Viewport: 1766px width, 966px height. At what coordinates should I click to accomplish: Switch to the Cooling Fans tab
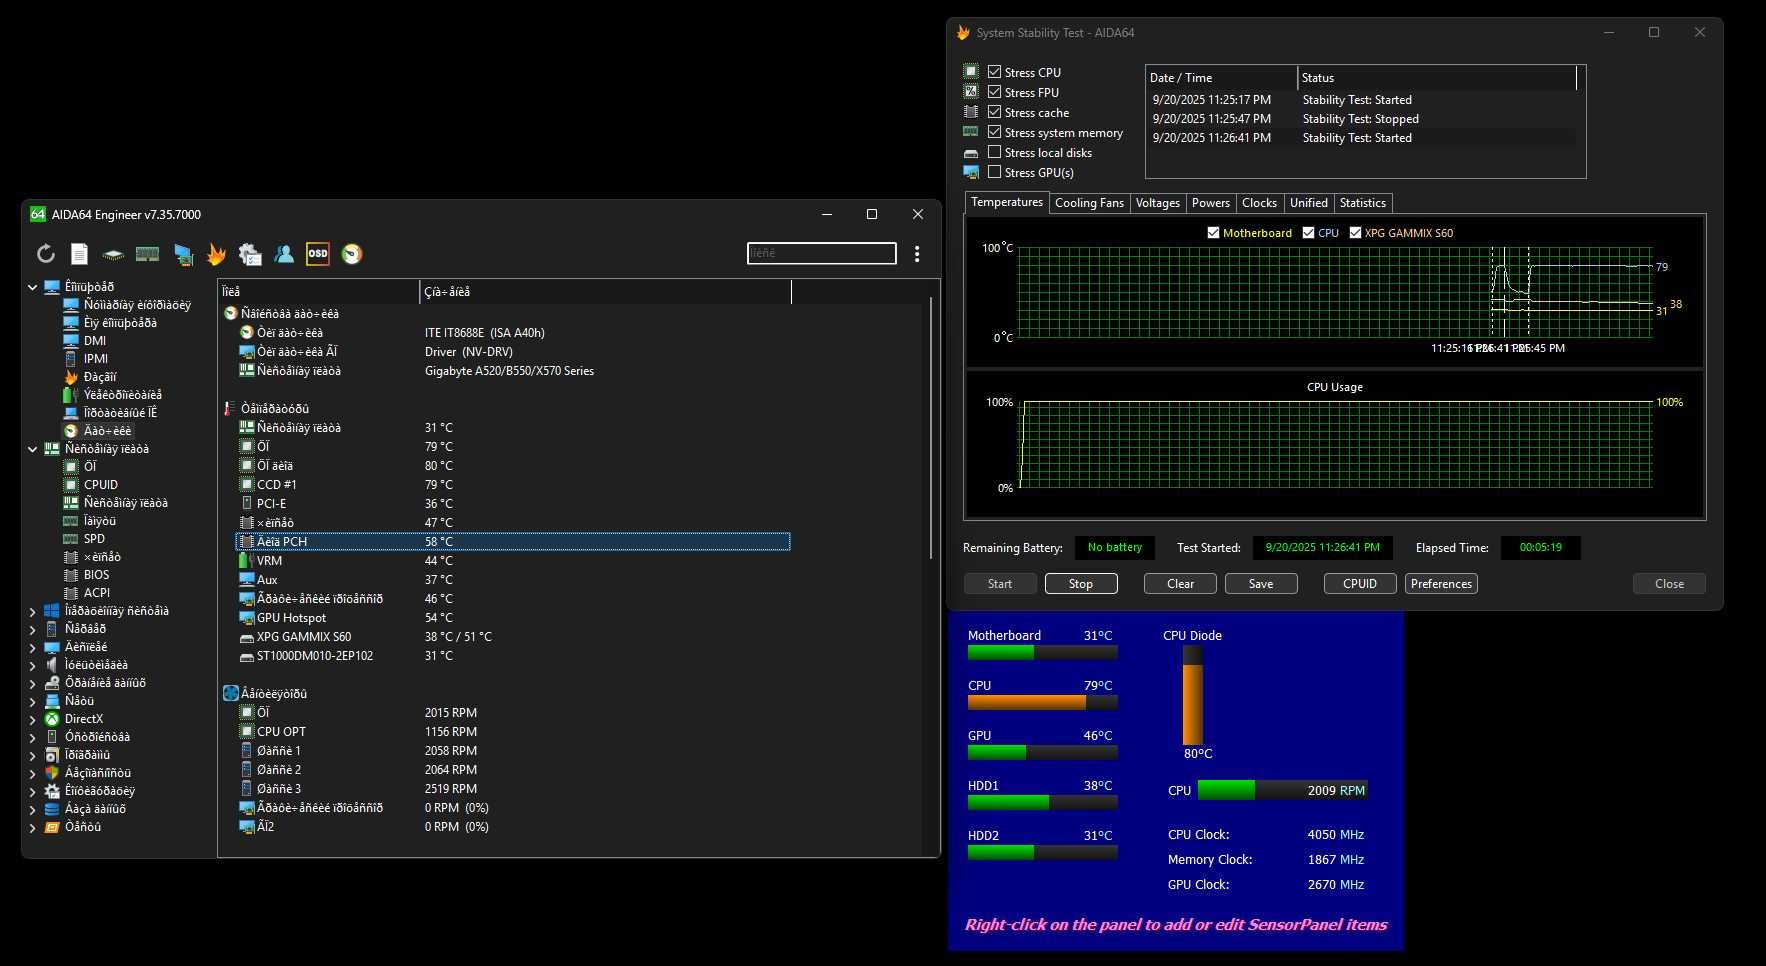click(x=1089, y=203)
